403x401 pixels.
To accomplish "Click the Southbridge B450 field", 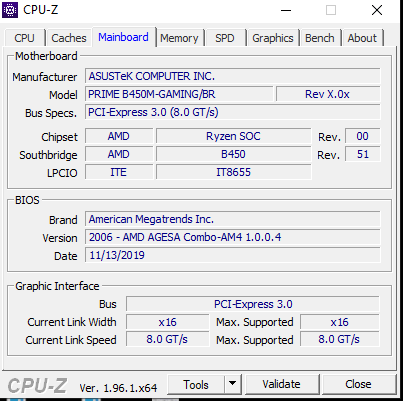I will 233,154.
